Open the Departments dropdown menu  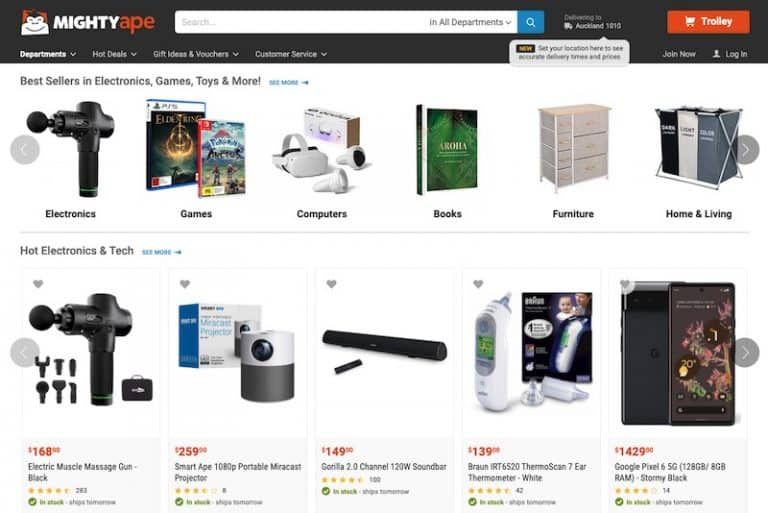[x=48, y=54]
